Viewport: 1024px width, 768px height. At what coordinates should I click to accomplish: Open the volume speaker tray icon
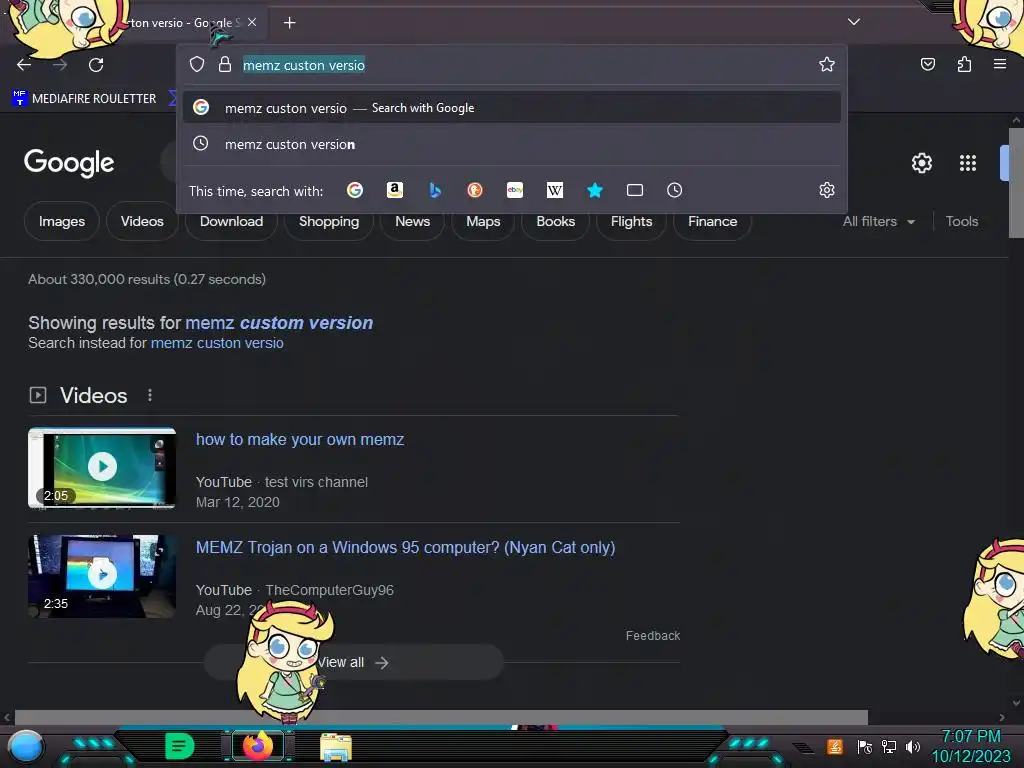913,746
